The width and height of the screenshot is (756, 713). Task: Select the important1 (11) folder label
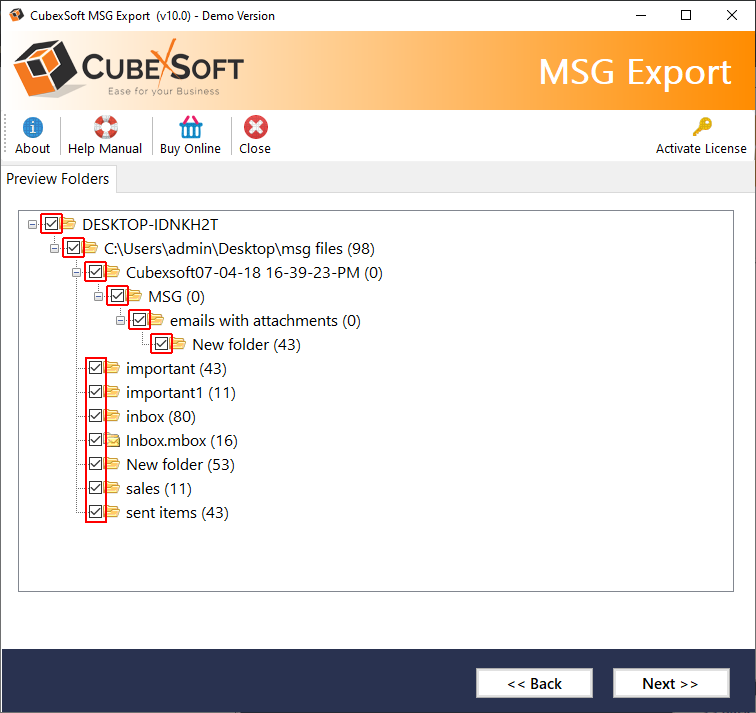point(180,393)
